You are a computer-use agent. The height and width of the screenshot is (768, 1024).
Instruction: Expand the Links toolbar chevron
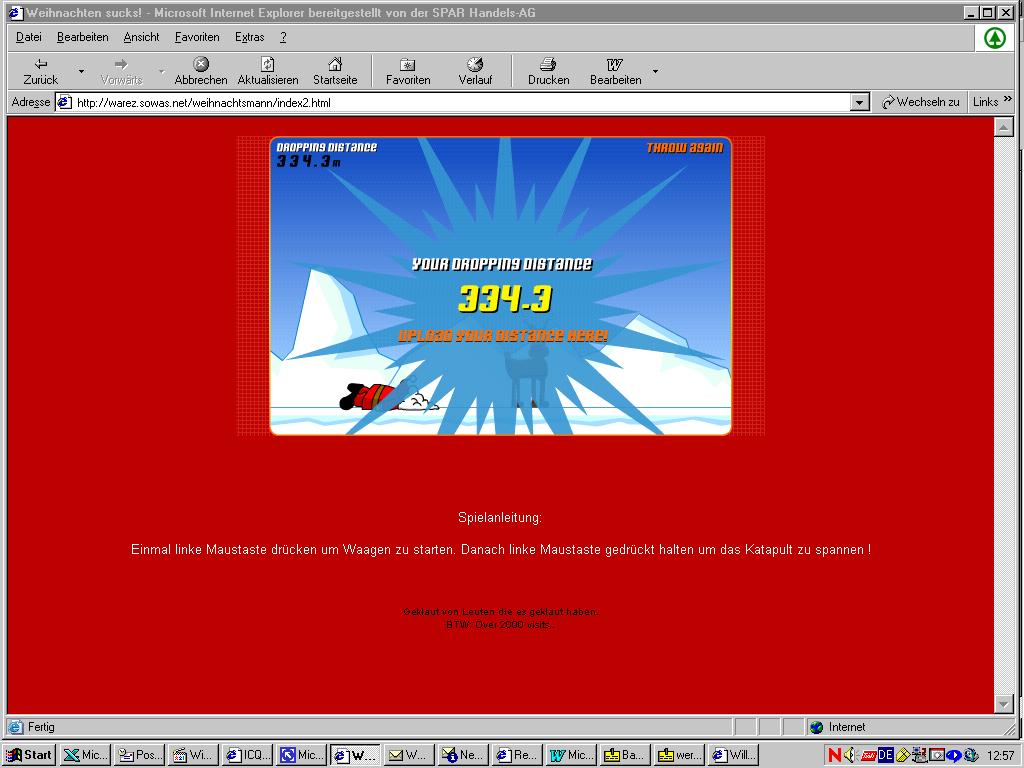(1007, 100)
